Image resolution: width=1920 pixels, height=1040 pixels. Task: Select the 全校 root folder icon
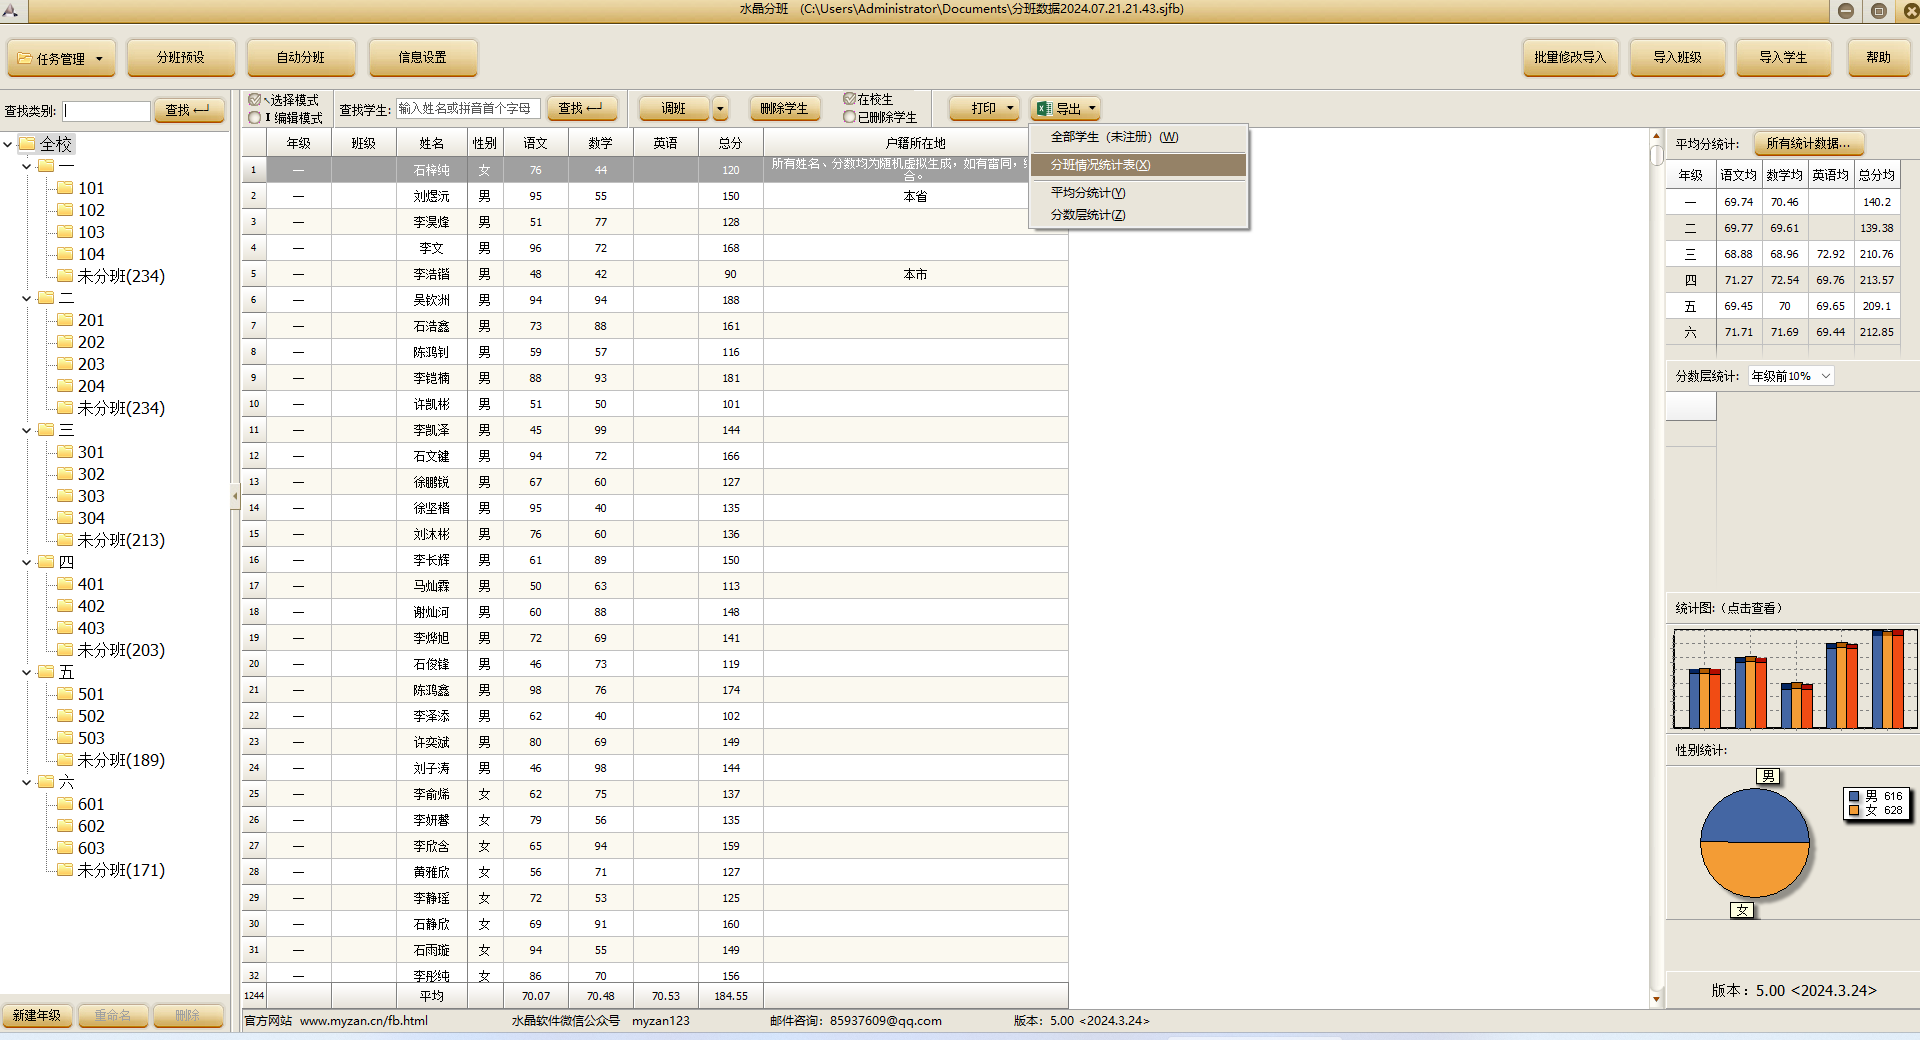pyautogui.click(x=27, y=144)
